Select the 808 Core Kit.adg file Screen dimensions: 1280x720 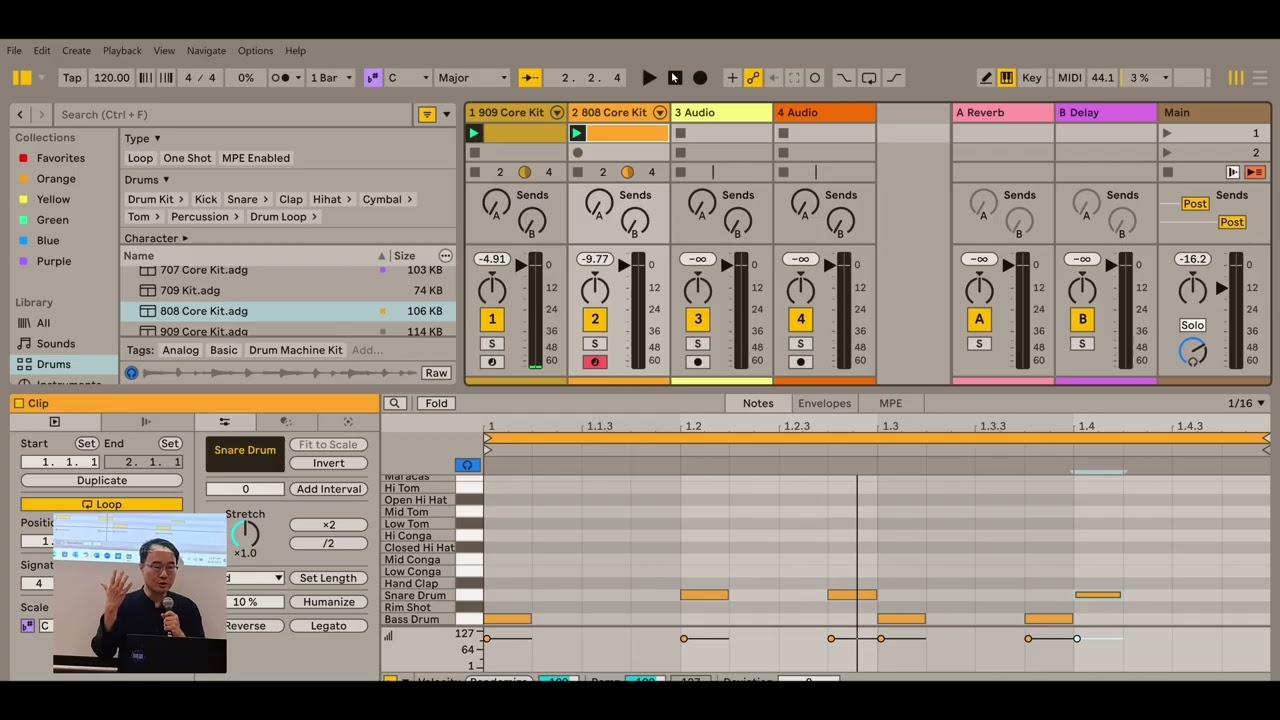click(x=287, y=311)
